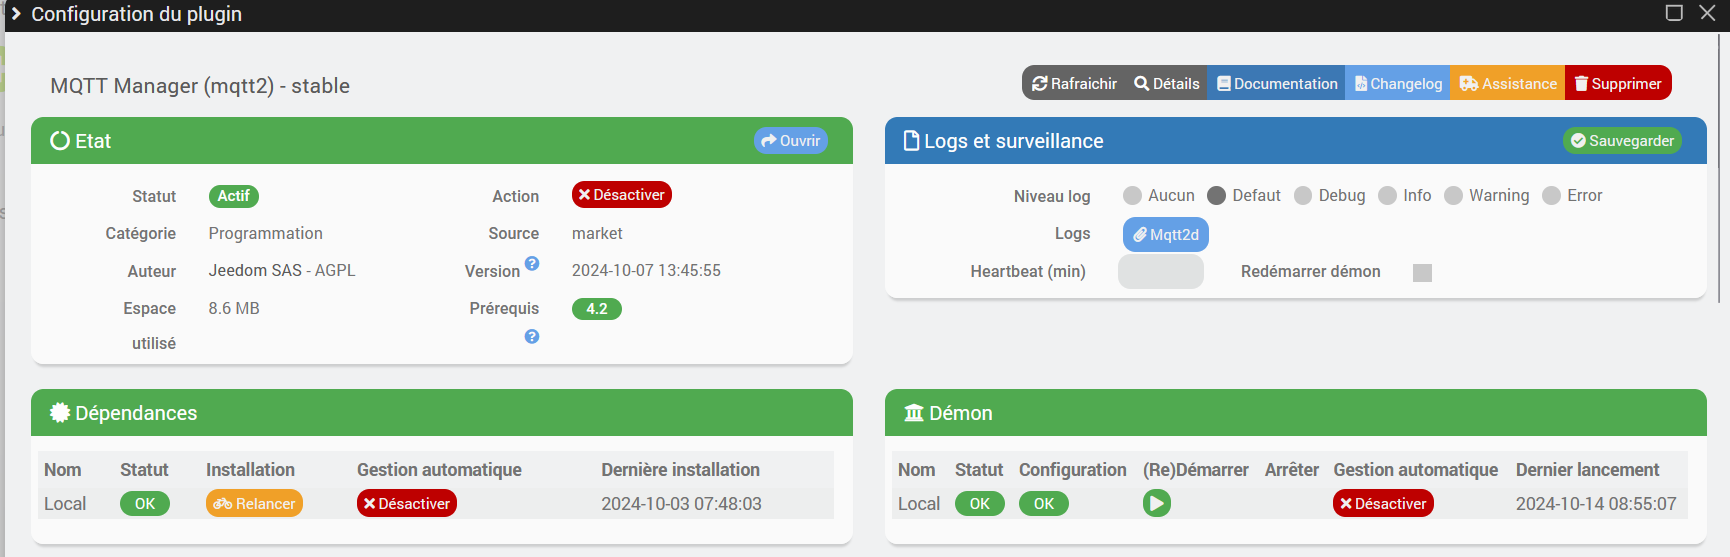Start the daemon with the green play icon
The image size is (1730, 557).
(x=1157, y=503)
